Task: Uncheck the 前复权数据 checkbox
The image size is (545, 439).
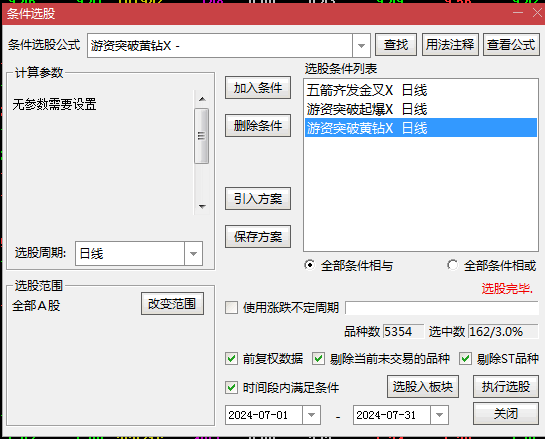Action: [231, 359]
